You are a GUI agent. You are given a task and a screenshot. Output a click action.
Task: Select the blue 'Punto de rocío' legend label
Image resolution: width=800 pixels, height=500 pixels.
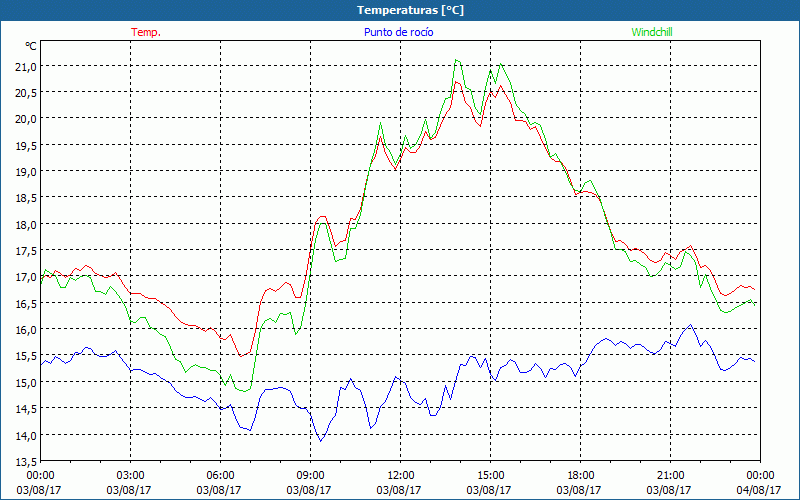(398, 32)
